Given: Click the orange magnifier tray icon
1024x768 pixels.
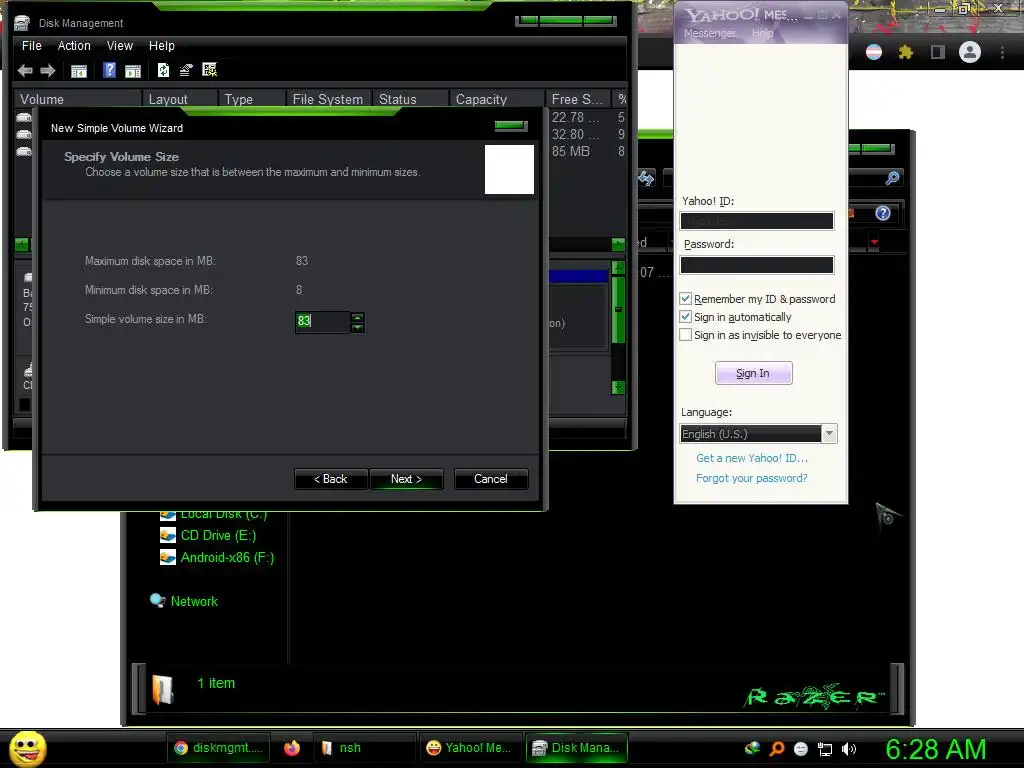Looking at the screenshot, I should tap(776, 748).
